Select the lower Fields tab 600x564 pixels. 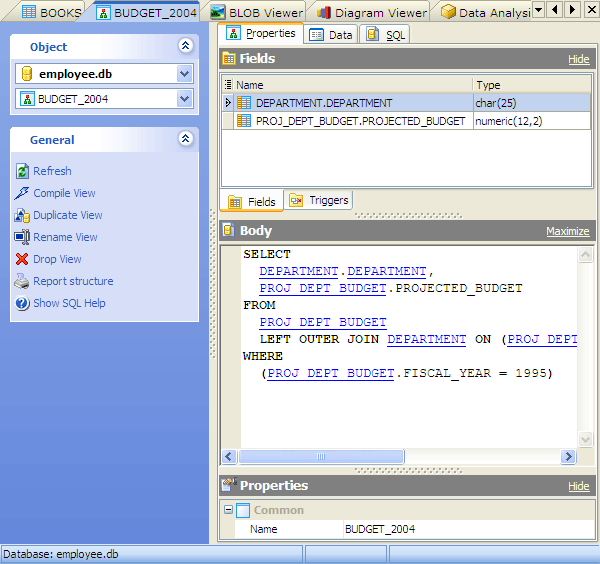click(252, 201)
